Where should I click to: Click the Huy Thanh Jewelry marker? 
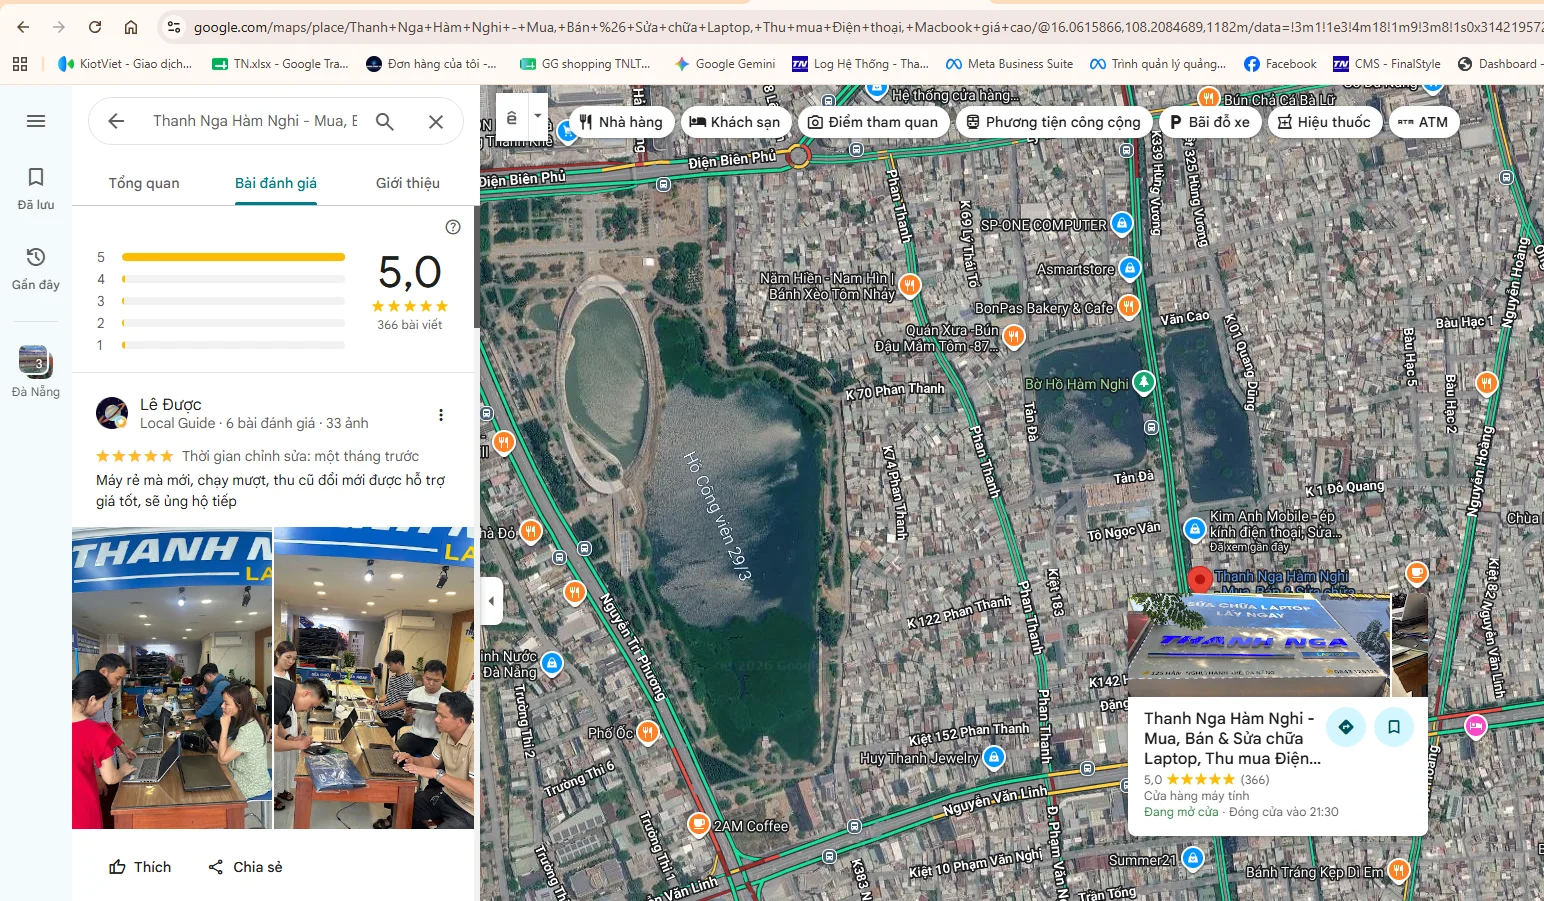[x=993, y=757]
